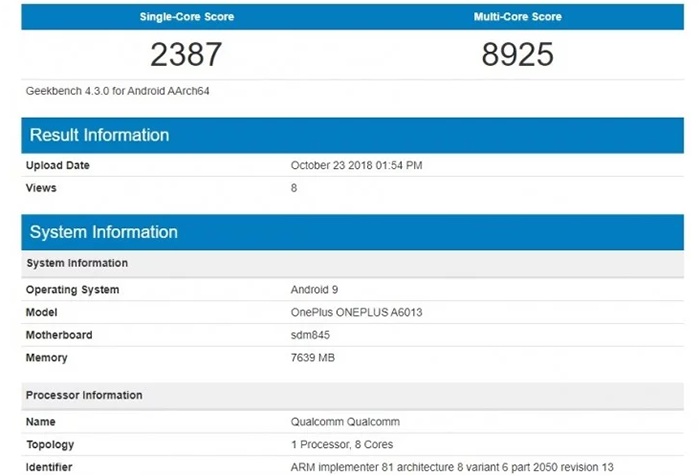The width and height of the screenshot is (700, 475).
Task: Click the Upload Date label
Action: pyautogui.click(x=58, y=165)
